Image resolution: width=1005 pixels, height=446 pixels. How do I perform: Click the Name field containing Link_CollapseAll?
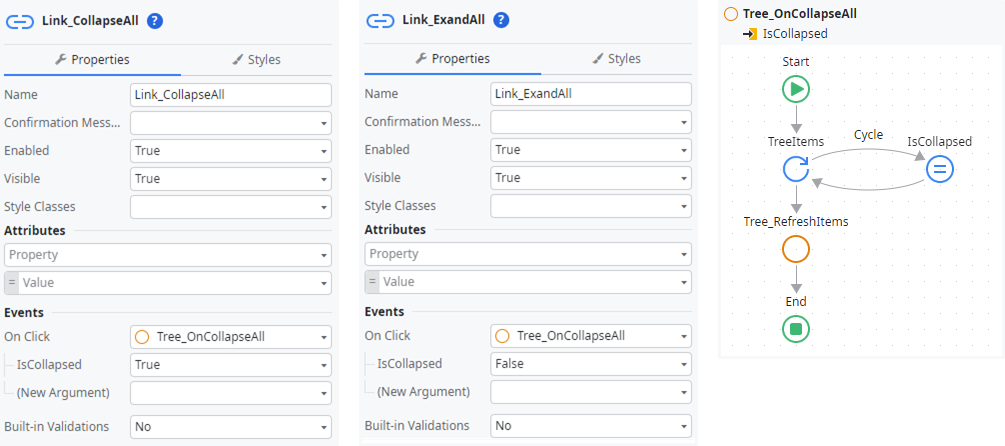coord(230,95)
